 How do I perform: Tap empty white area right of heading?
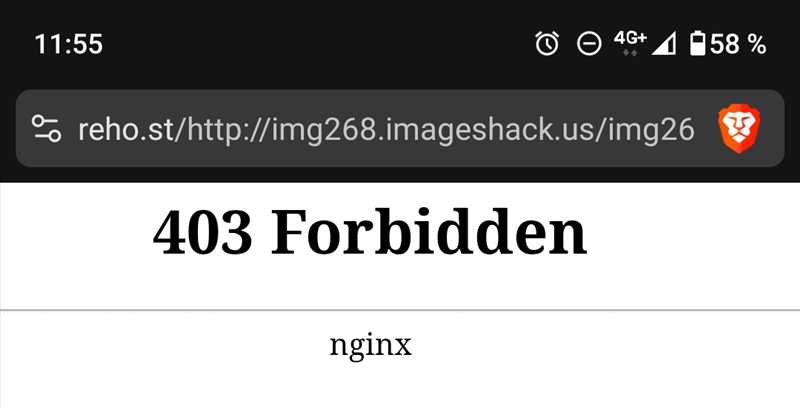694,233
